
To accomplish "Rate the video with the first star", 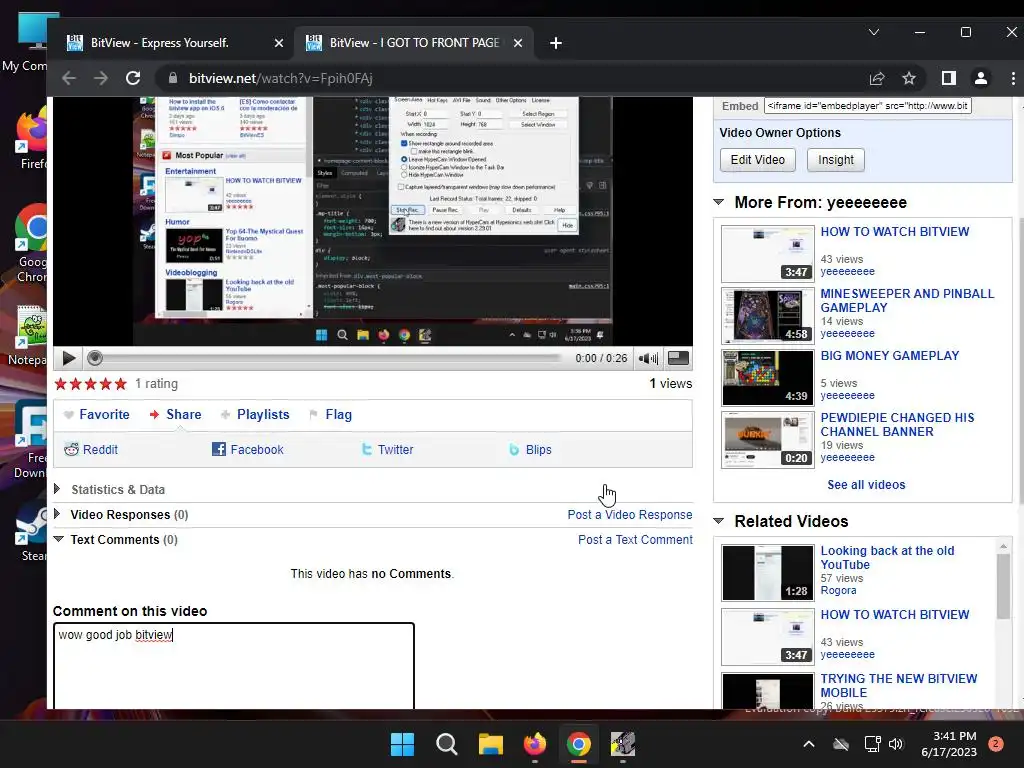I will click(61, 384).
